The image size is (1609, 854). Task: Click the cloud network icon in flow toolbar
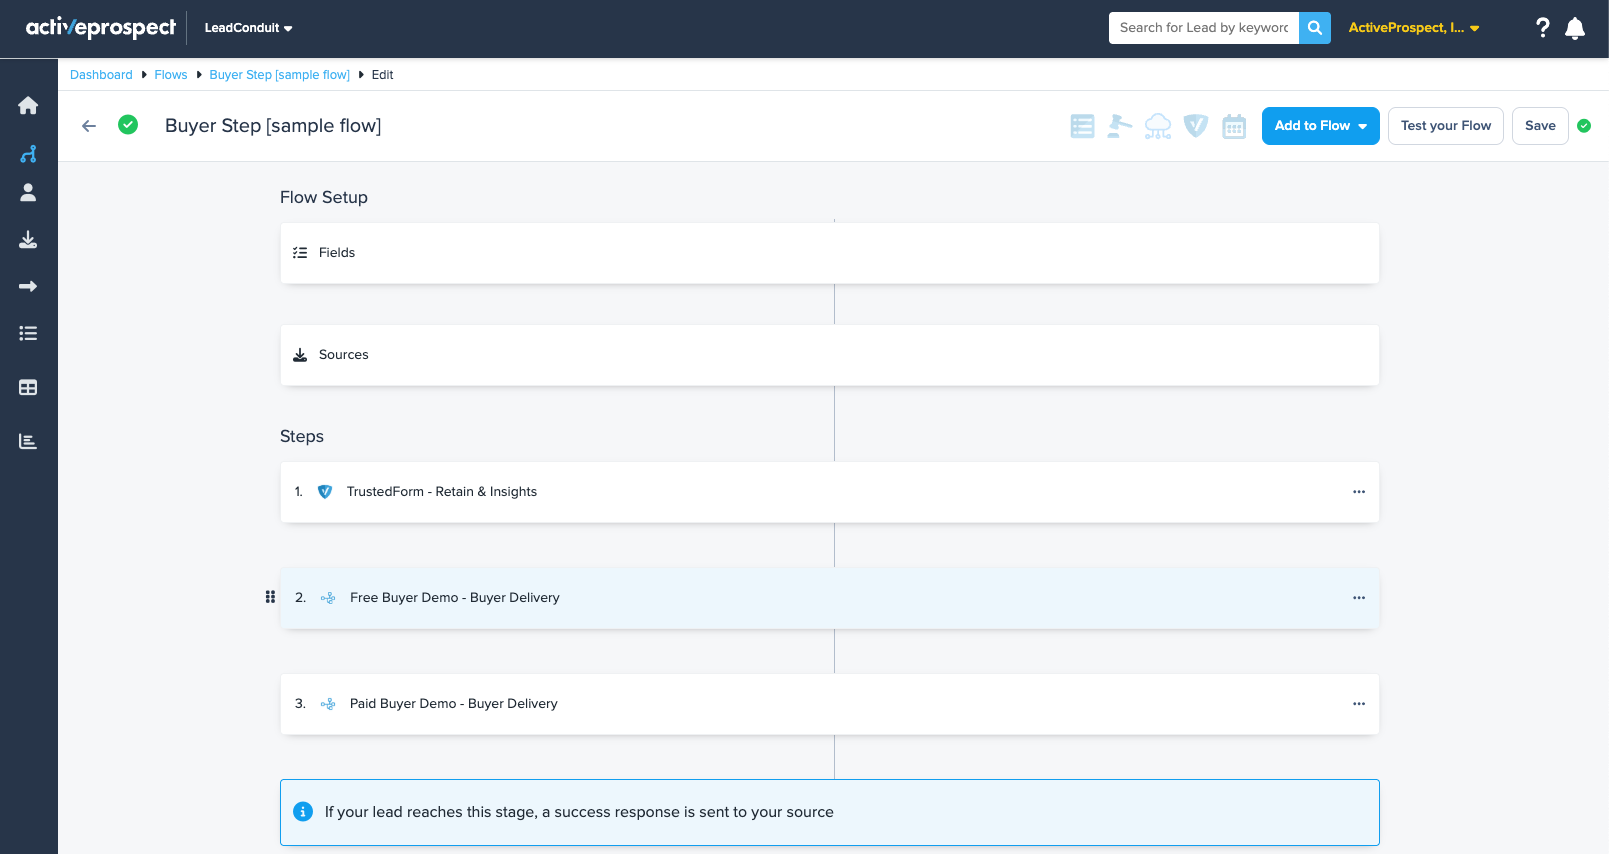[x=1158, y=126]
